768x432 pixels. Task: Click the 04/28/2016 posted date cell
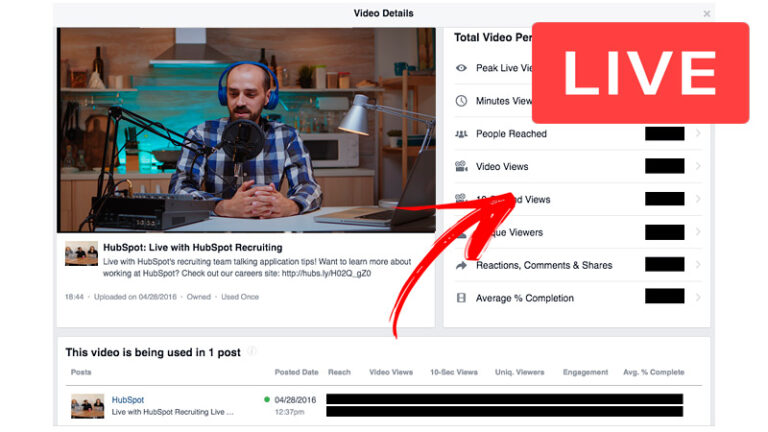point(295,400)
